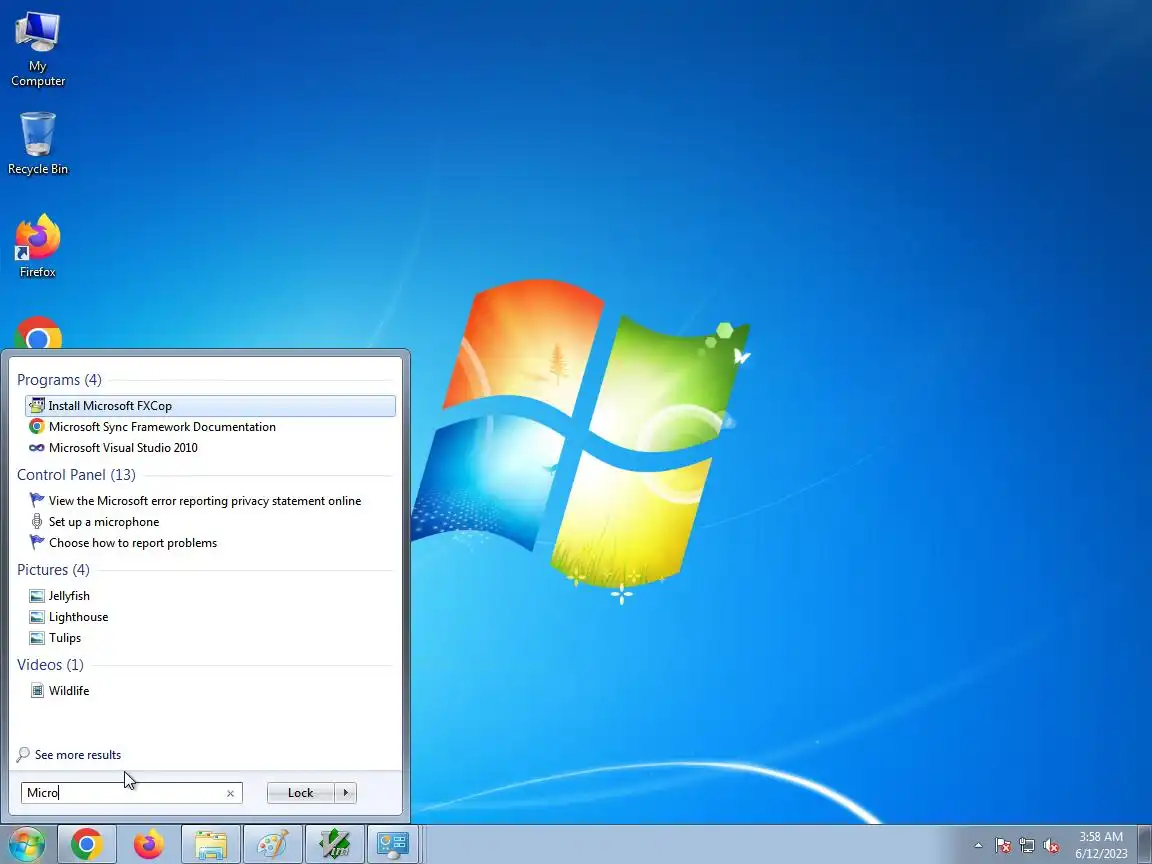This screenshot has width=1152, height=864.
Task: Click the Pictures (4) group header
Action: click(54, 570)
